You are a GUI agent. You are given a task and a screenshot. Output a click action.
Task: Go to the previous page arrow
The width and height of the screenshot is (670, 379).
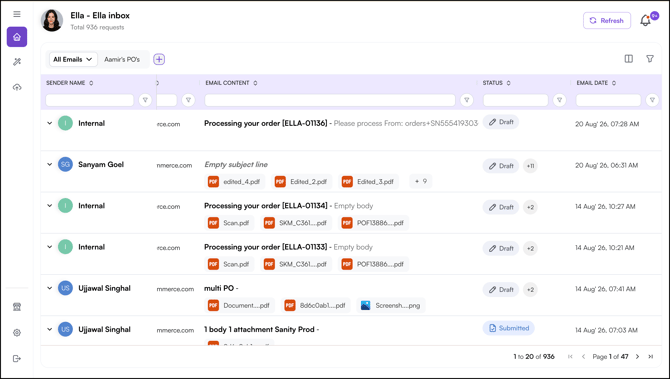[583, 356]
